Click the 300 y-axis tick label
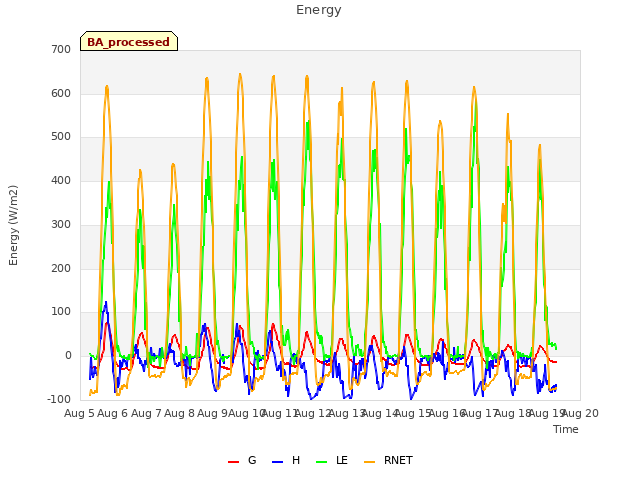The width and height of the screenshot is (640, 480). 61,224
